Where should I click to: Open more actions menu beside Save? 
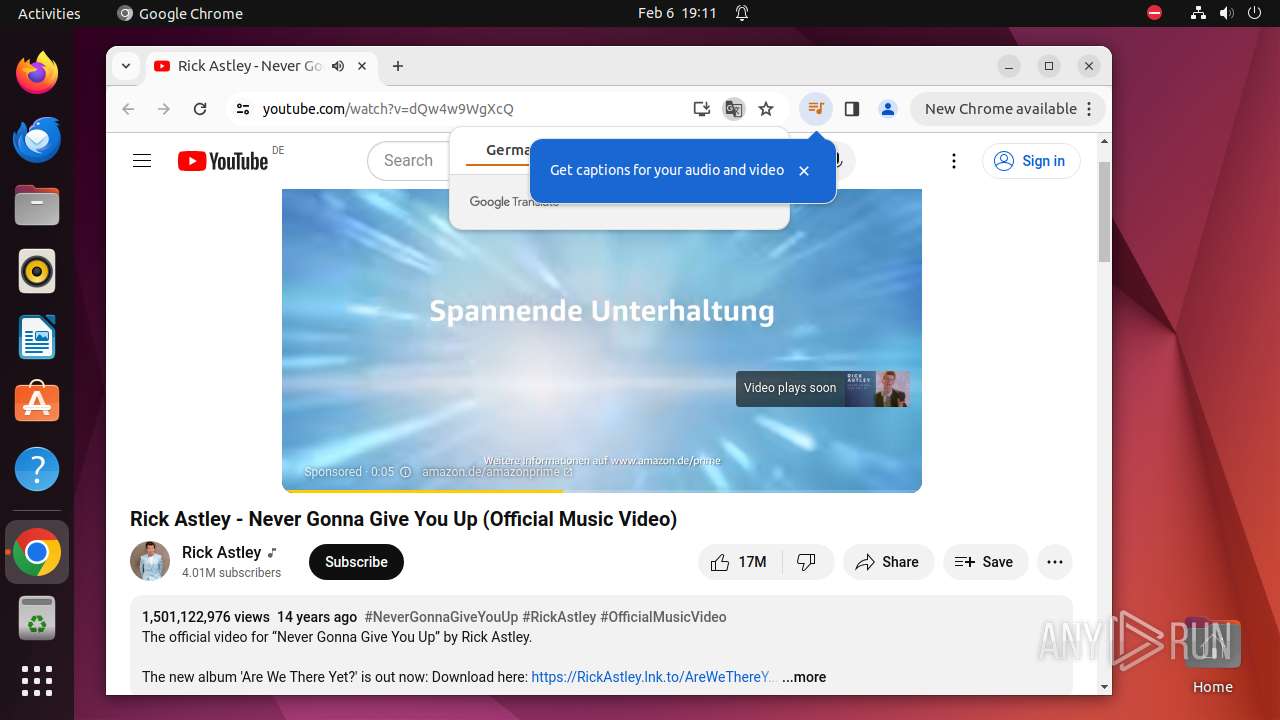pos(1055,562)
